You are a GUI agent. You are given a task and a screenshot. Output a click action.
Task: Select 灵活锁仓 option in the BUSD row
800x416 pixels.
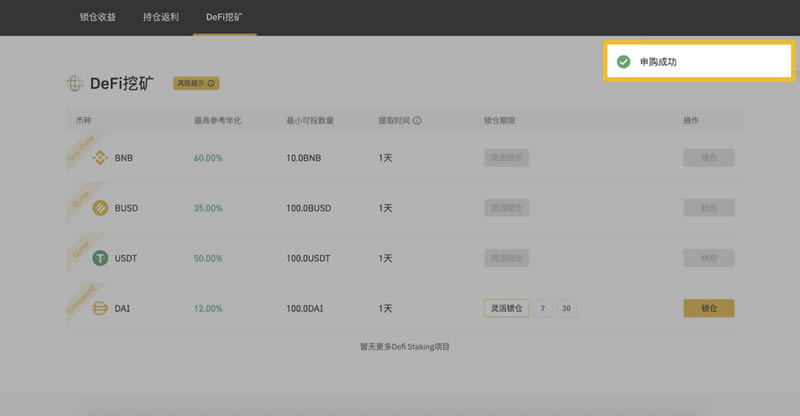pos(506,208)
